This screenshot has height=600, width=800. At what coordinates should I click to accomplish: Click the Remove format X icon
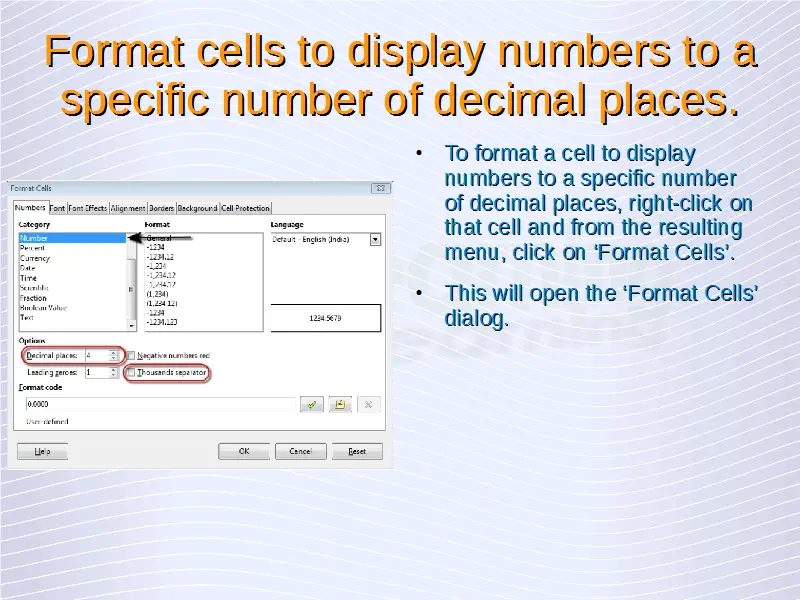(x=368, y=404)
